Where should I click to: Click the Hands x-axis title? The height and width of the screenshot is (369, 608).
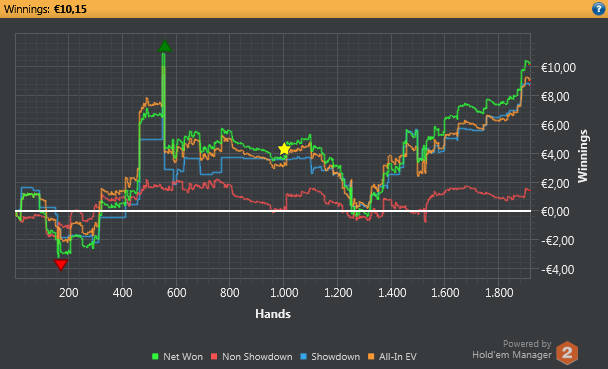pos(273,314)
